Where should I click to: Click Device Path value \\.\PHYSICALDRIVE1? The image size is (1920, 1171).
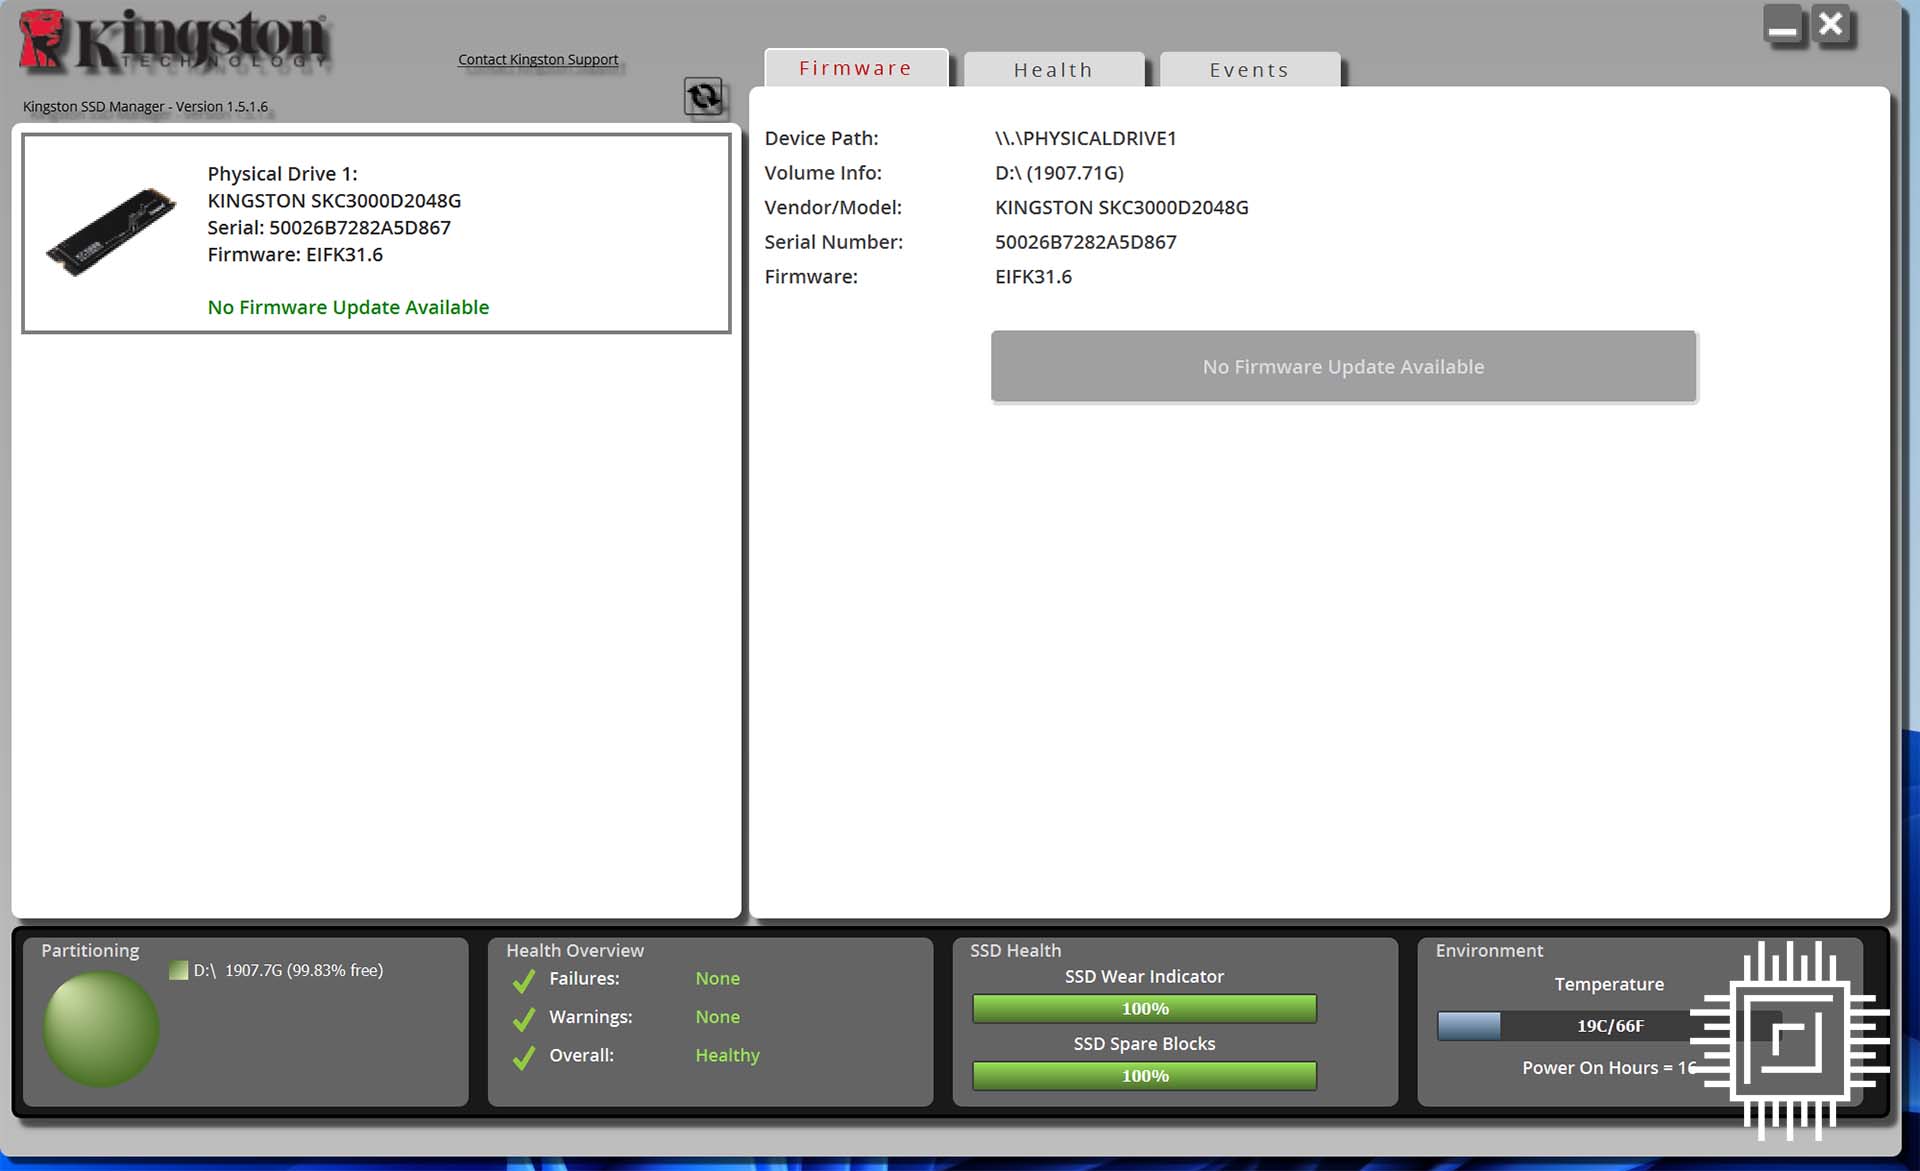[1085, 138]
